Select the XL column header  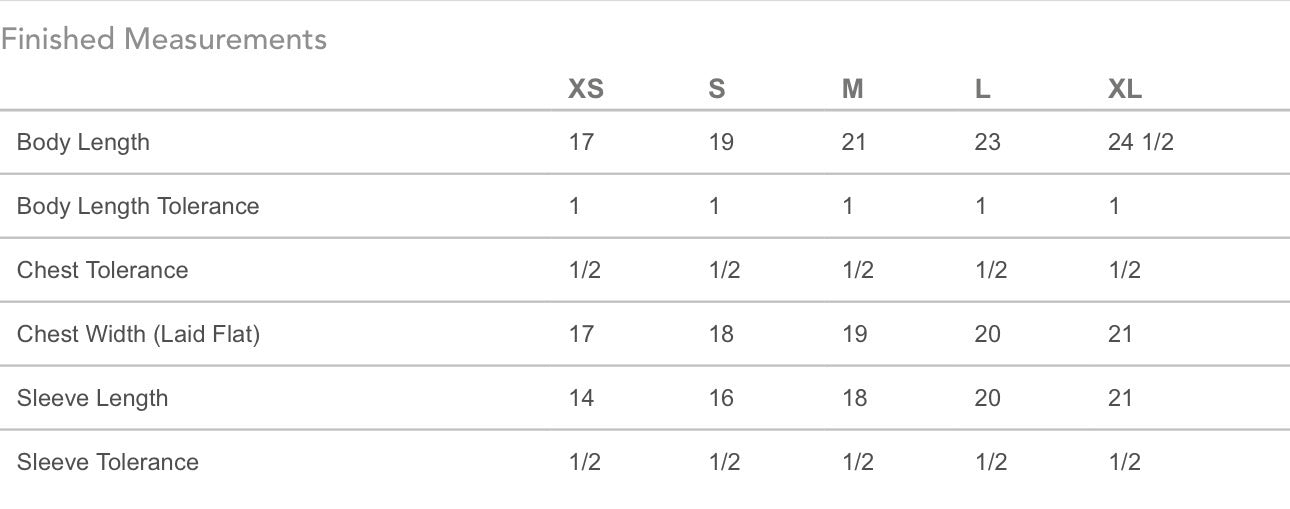tap(1124, 89)
